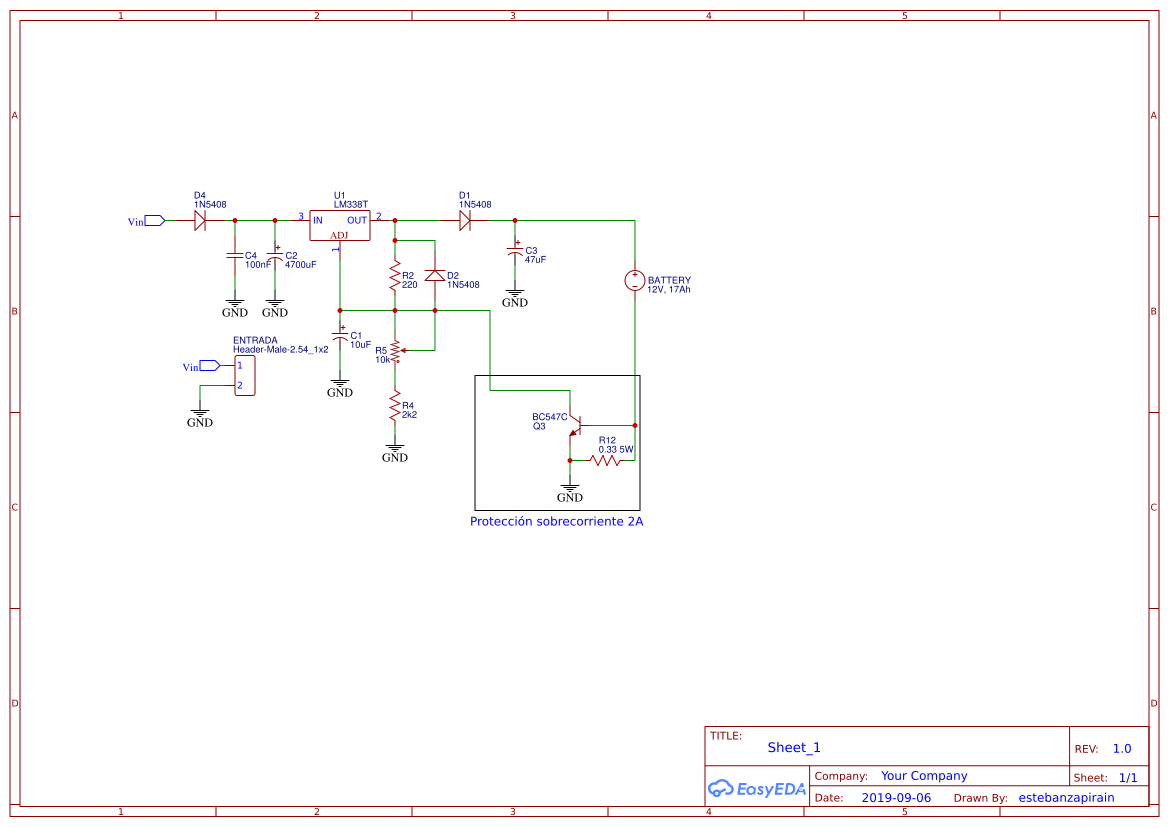The width and height of the screenshot is (1169, 827).
Task: Select the Date 2019-09-06 text
Action: click(896, 797)
